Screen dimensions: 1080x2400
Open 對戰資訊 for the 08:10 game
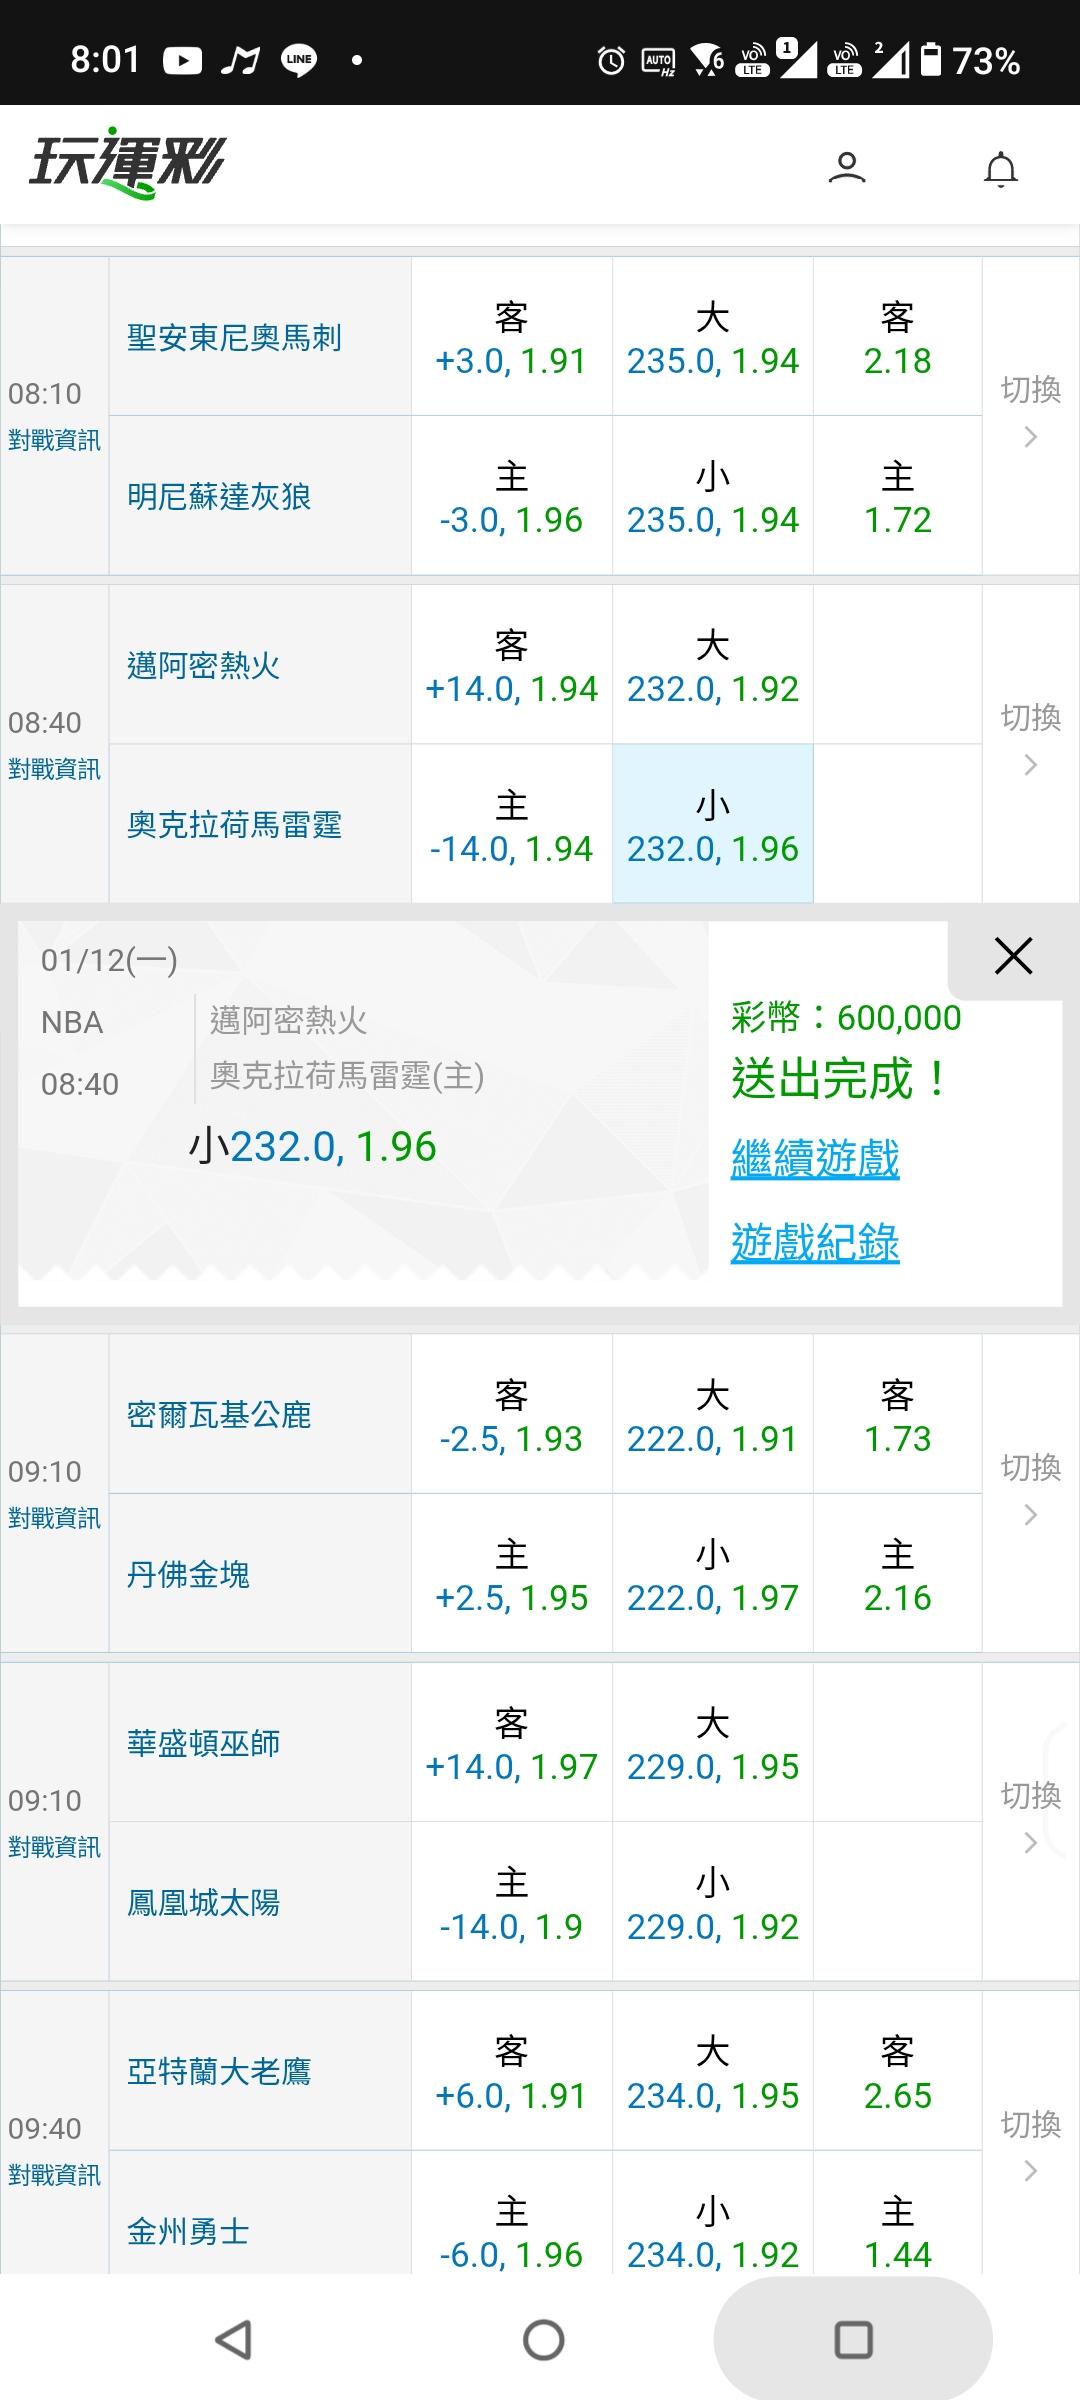coord(55,440)
